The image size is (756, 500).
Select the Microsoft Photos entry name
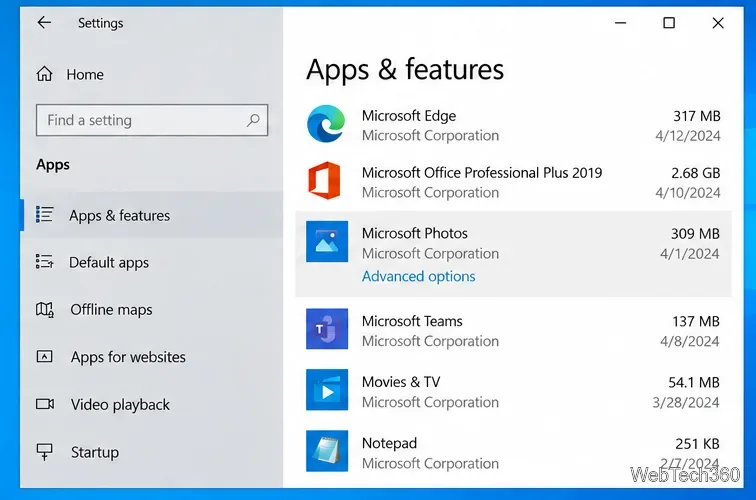coord(415,233)
